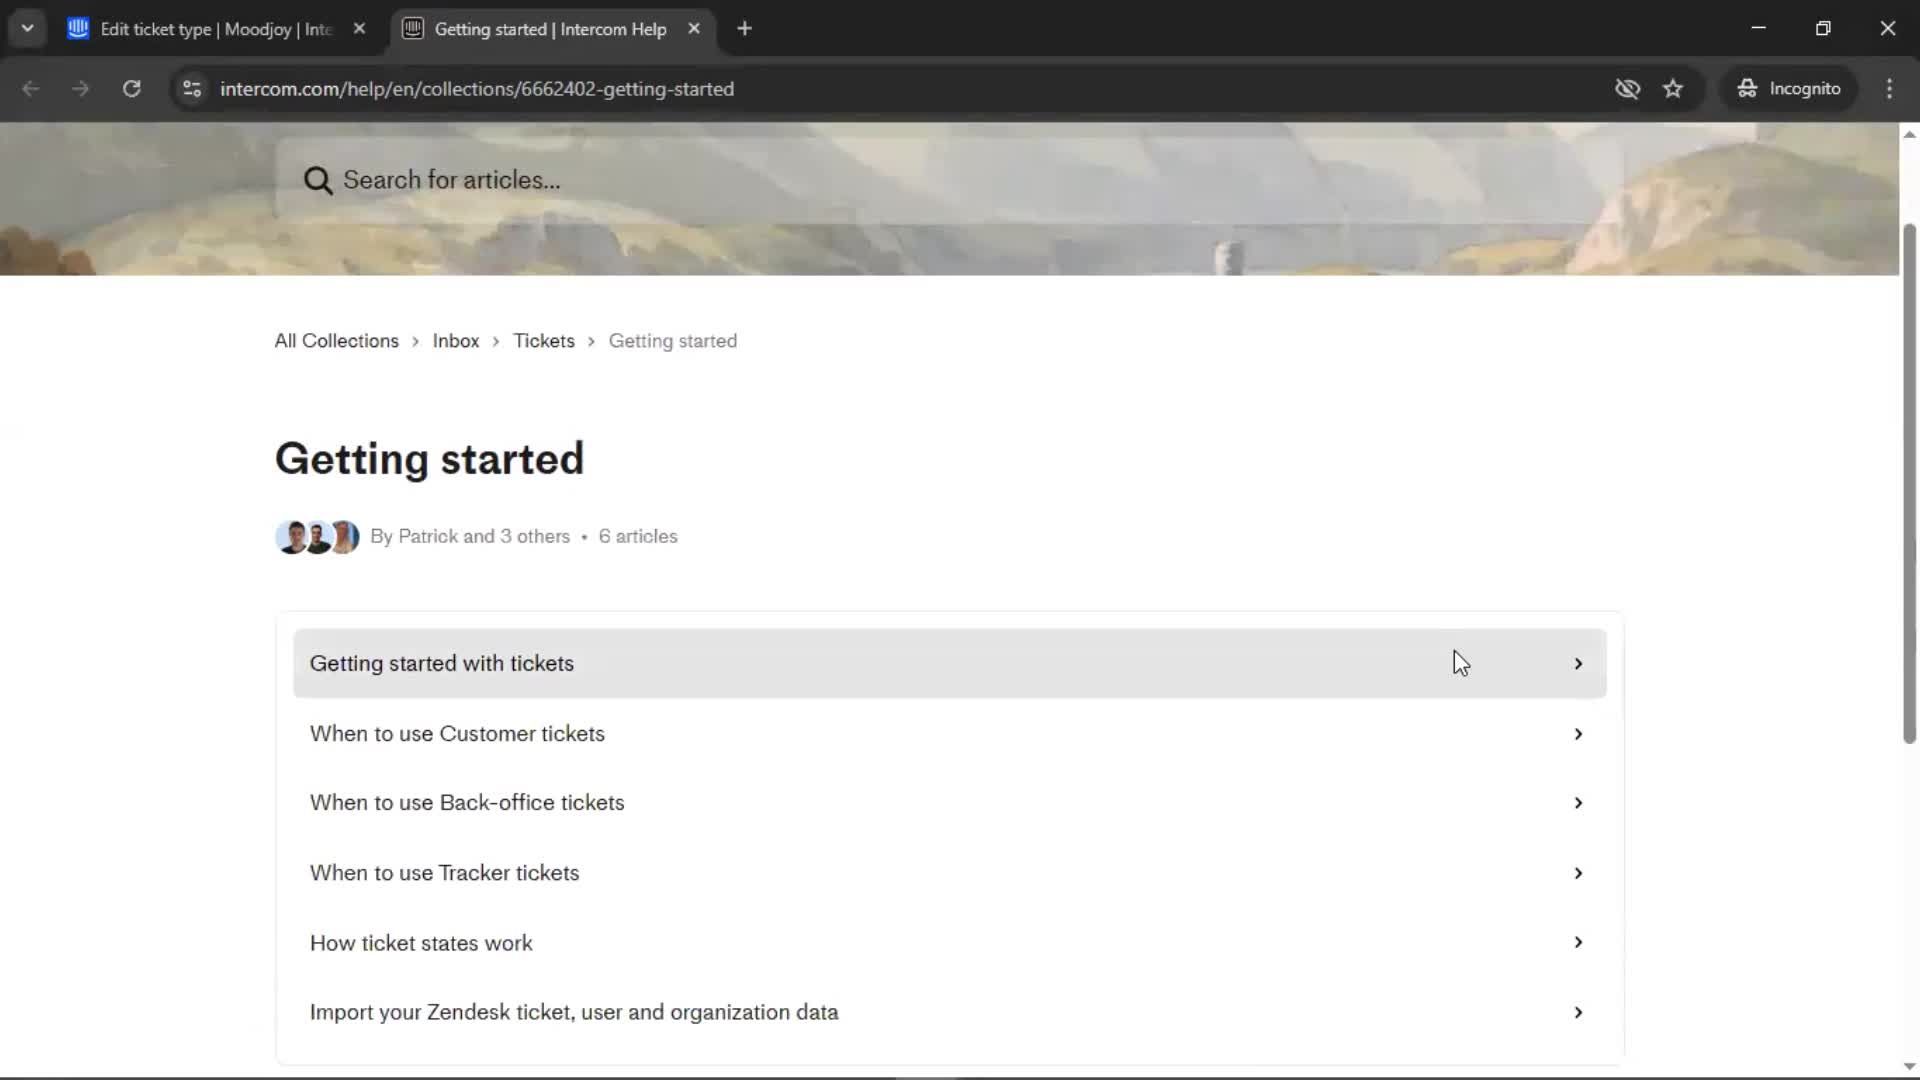Click 'By Patrick and 3 others' text
Viewport: 1920px width, 1080px height.
[x=470, y=537]
